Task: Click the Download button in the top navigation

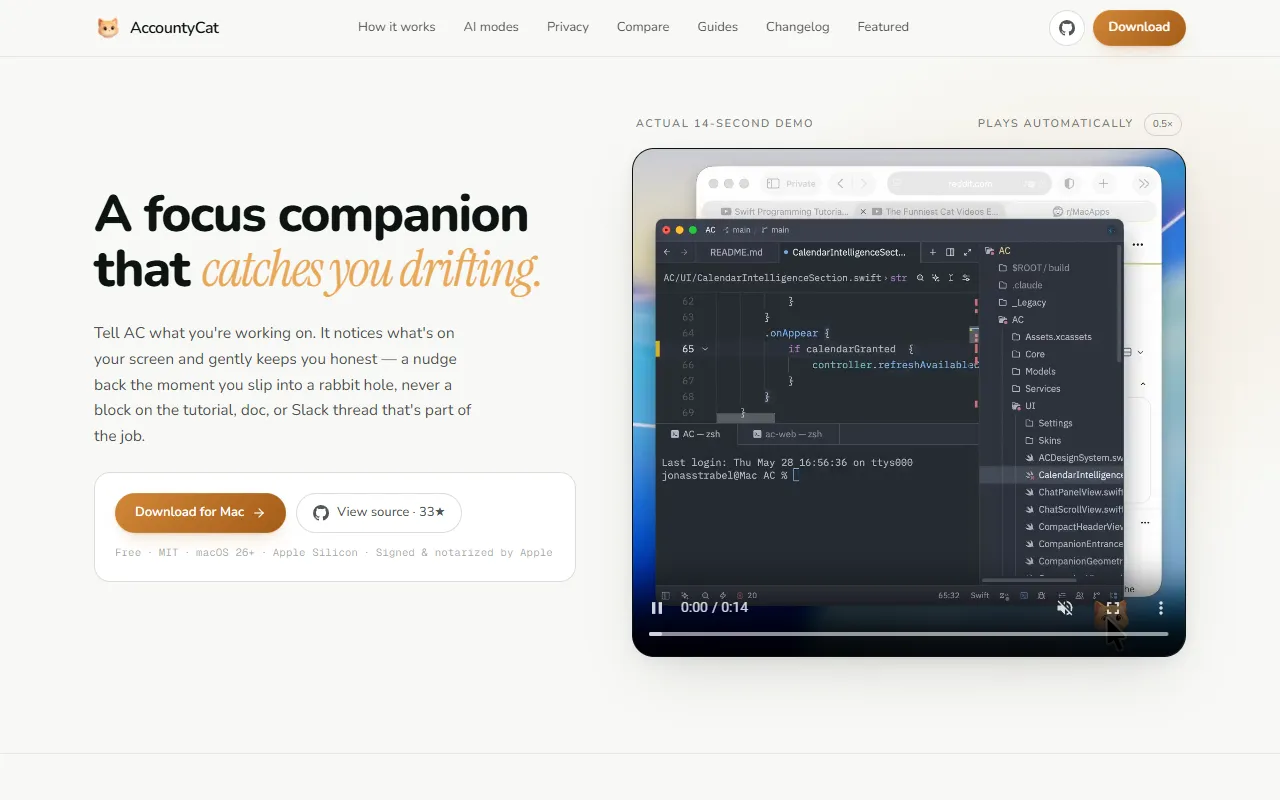Action: point(1139,28)
